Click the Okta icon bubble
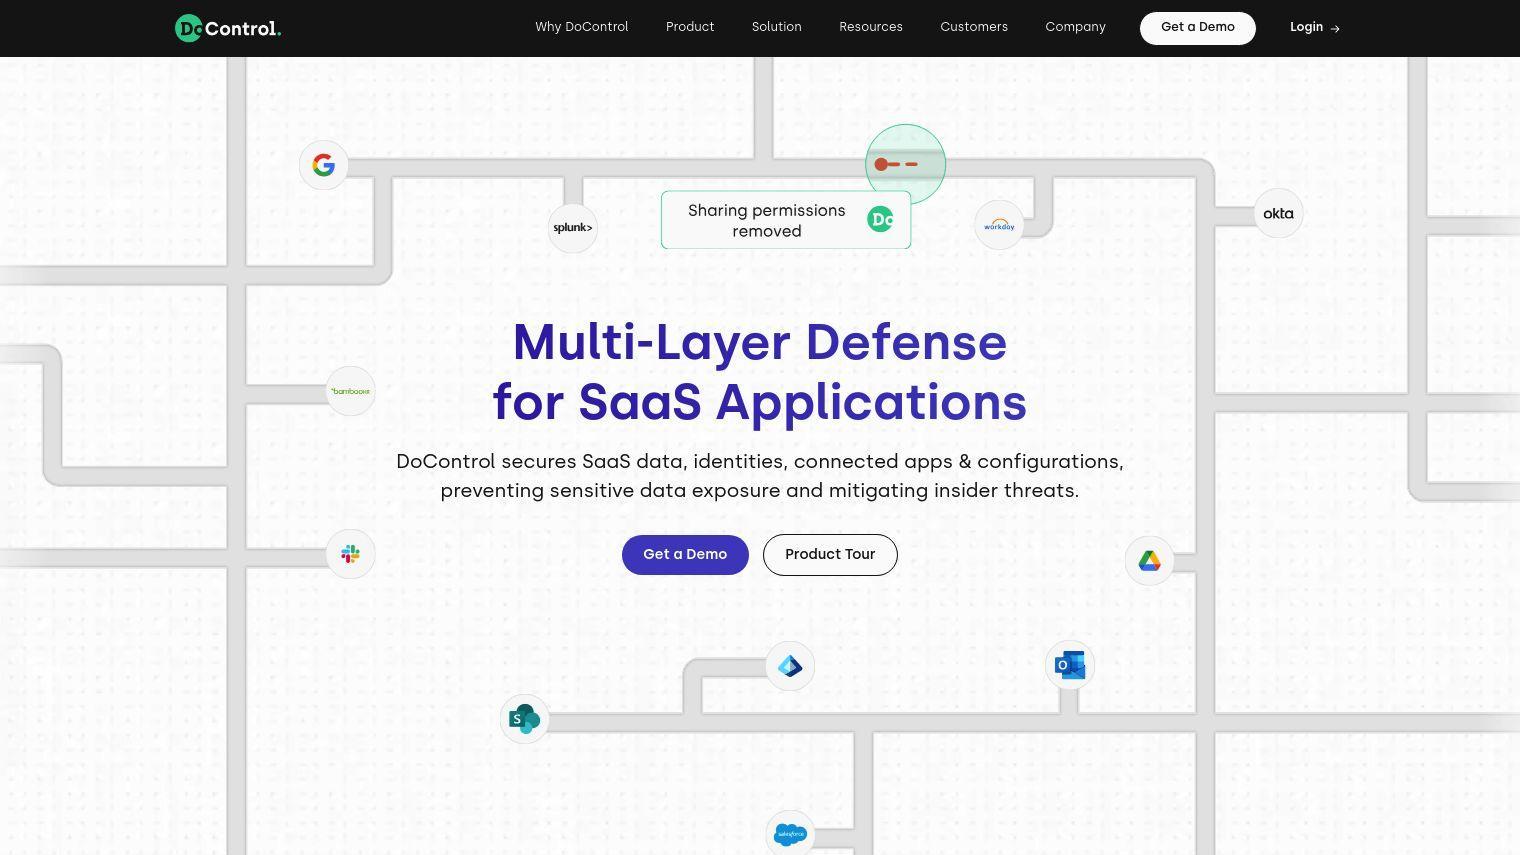Viewport: 1520px width, 855px height. [x=1279, y=213]
